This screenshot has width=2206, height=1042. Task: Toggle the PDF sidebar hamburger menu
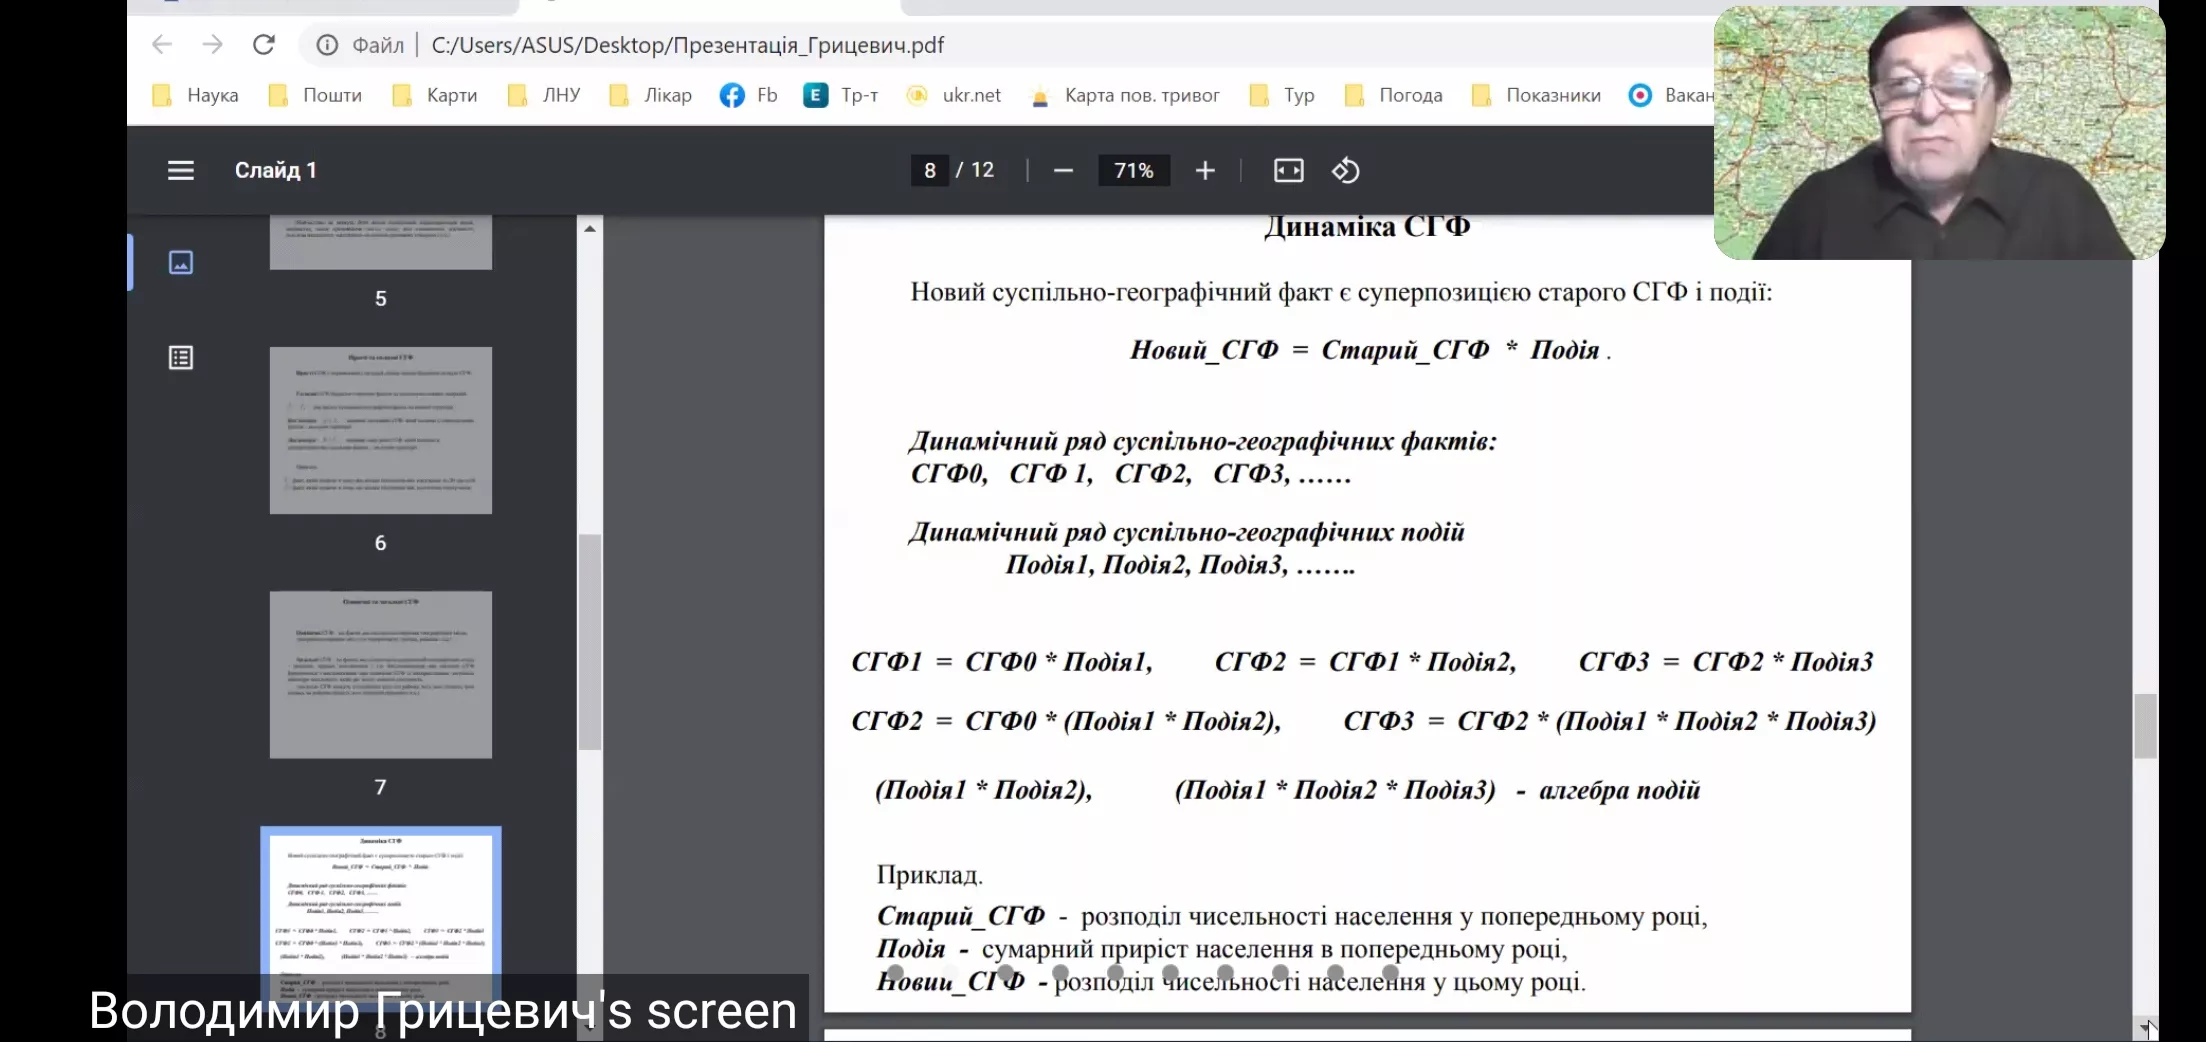coord(181,171)
